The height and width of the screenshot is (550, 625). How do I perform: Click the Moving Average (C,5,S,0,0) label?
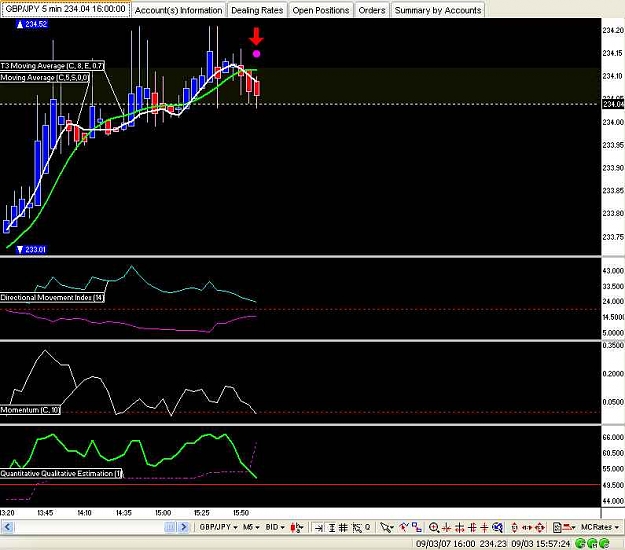point(45,77)
